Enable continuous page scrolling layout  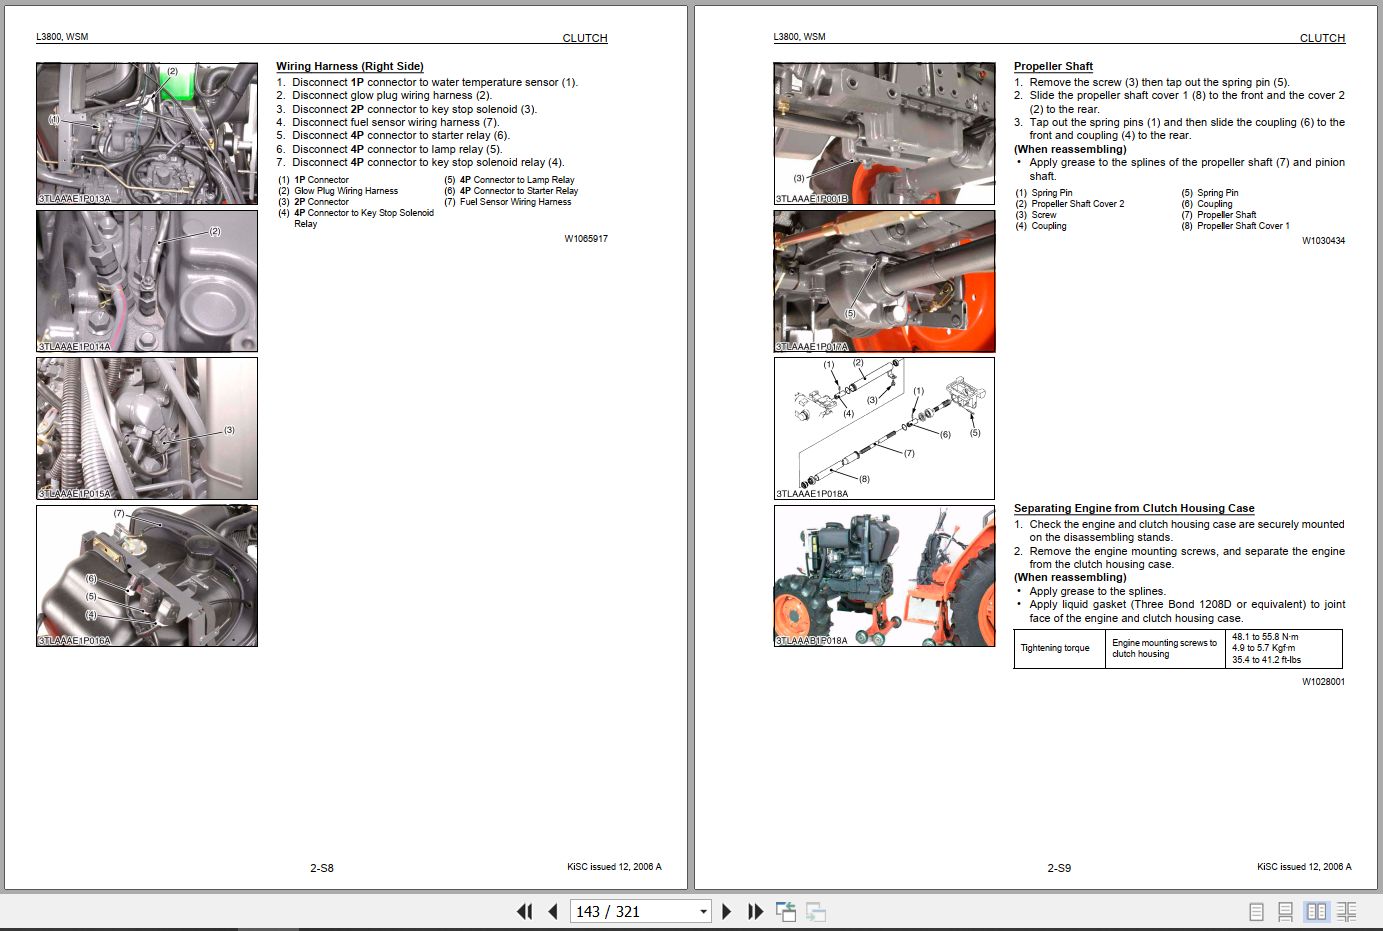coord(1286,911)
